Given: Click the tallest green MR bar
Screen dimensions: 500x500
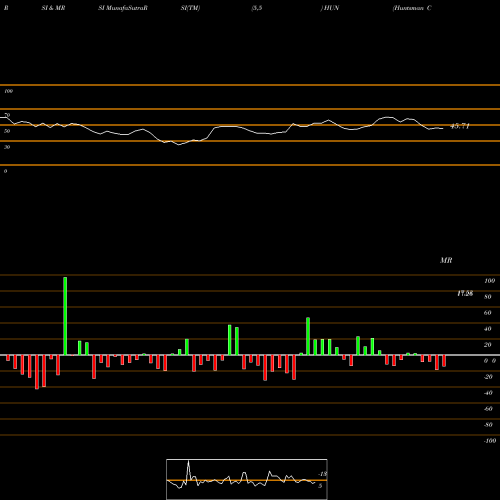Looking at the screenshot, I should 65,316.
